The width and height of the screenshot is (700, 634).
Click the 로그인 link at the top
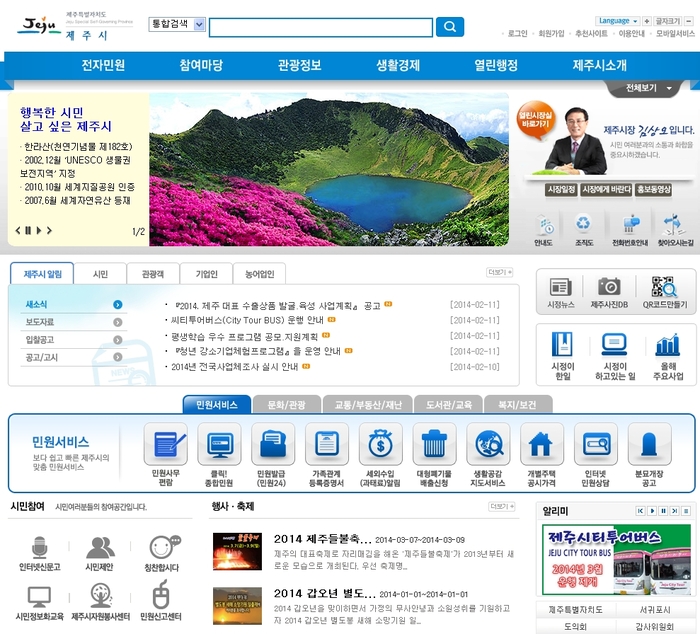[517, 34]
